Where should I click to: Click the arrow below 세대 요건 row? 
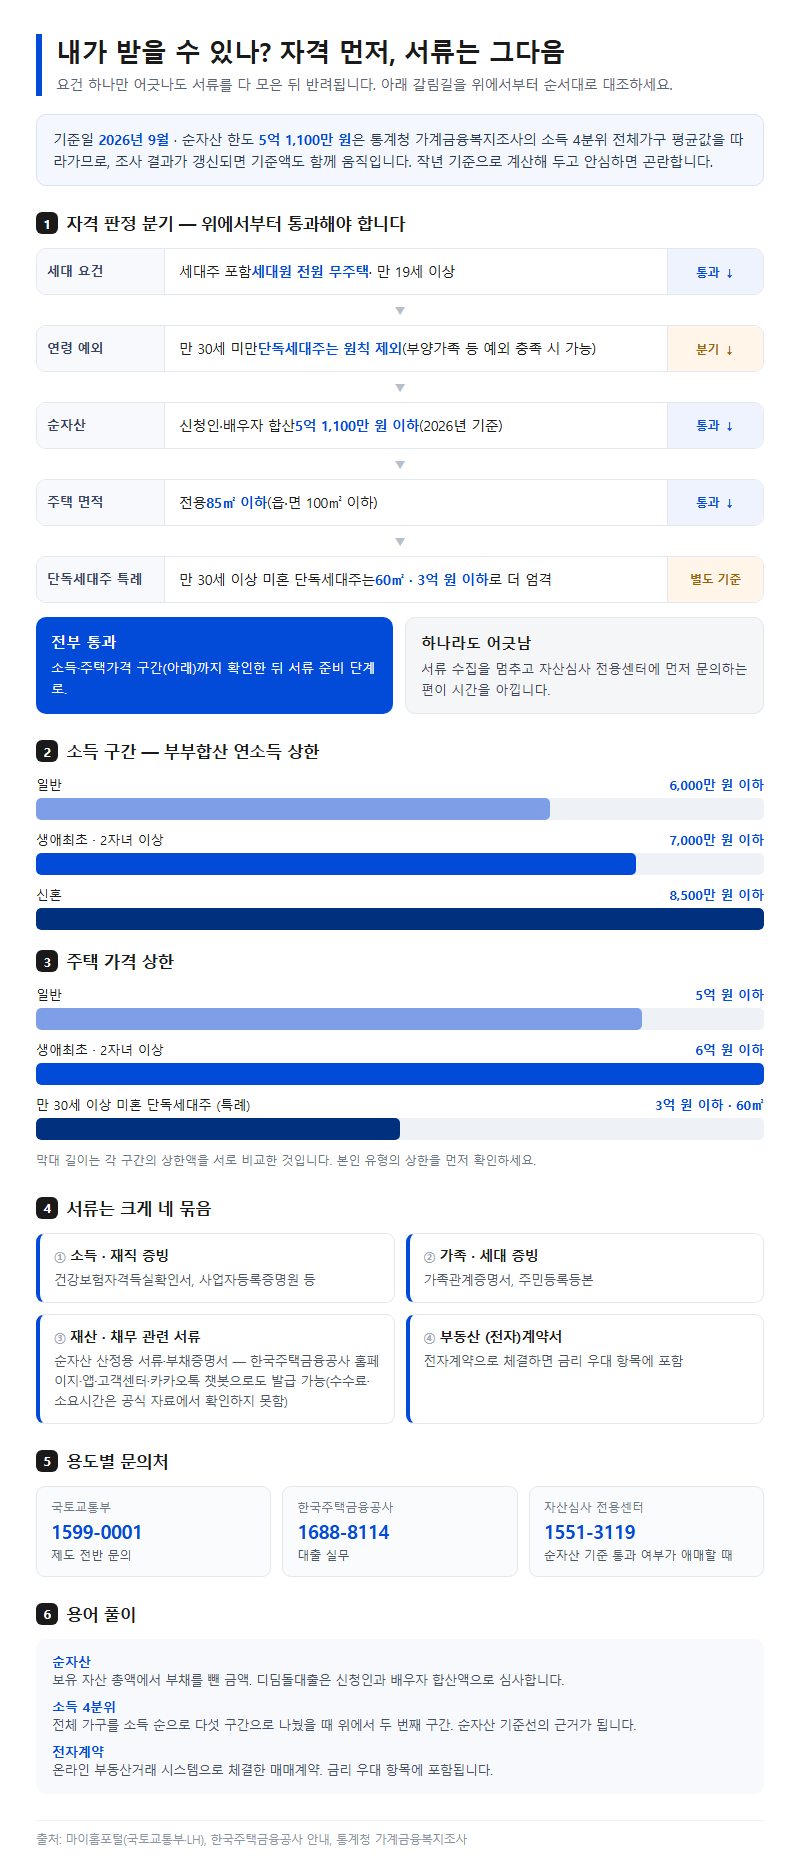(400, 310)
